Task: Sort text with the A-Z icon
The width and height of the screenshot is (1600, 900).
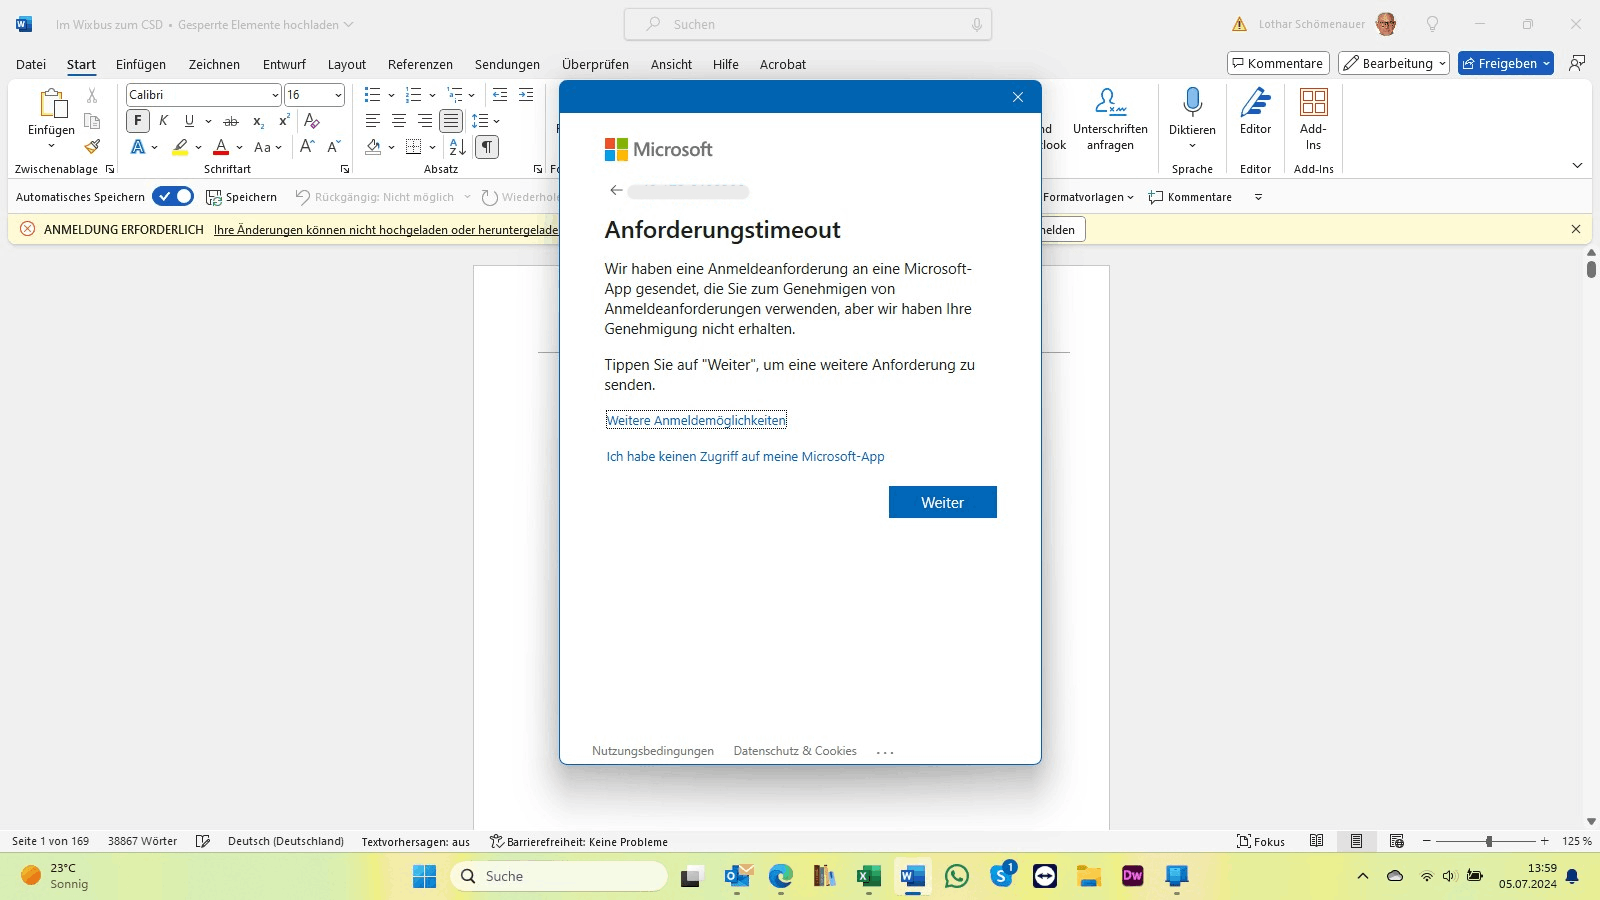Action: tap(458, 147)
